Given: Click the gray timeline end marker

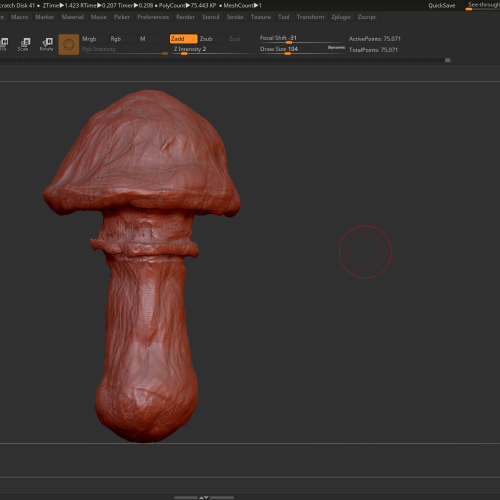Looking at the screenshot, I should click(448, 60).
